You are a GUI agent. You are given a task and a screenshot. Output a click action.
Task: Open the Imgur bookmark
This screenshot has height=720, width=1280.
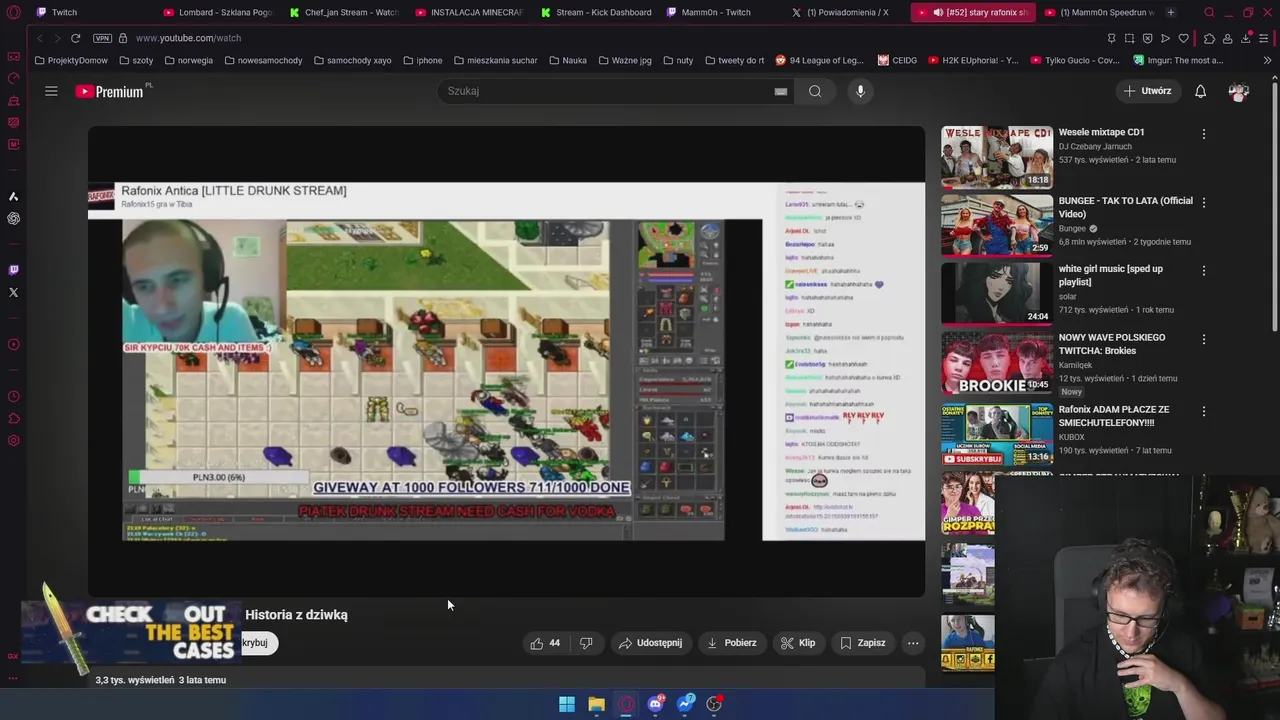pos(1178,60)
